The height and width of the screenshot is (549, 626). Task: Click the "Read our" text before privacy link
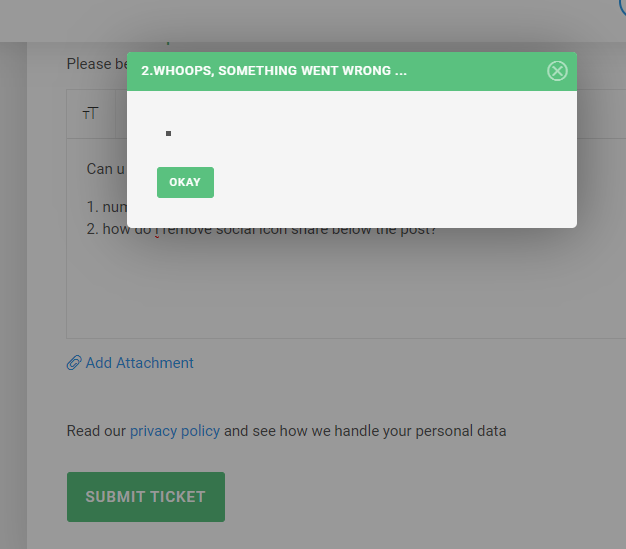(96, 431)
